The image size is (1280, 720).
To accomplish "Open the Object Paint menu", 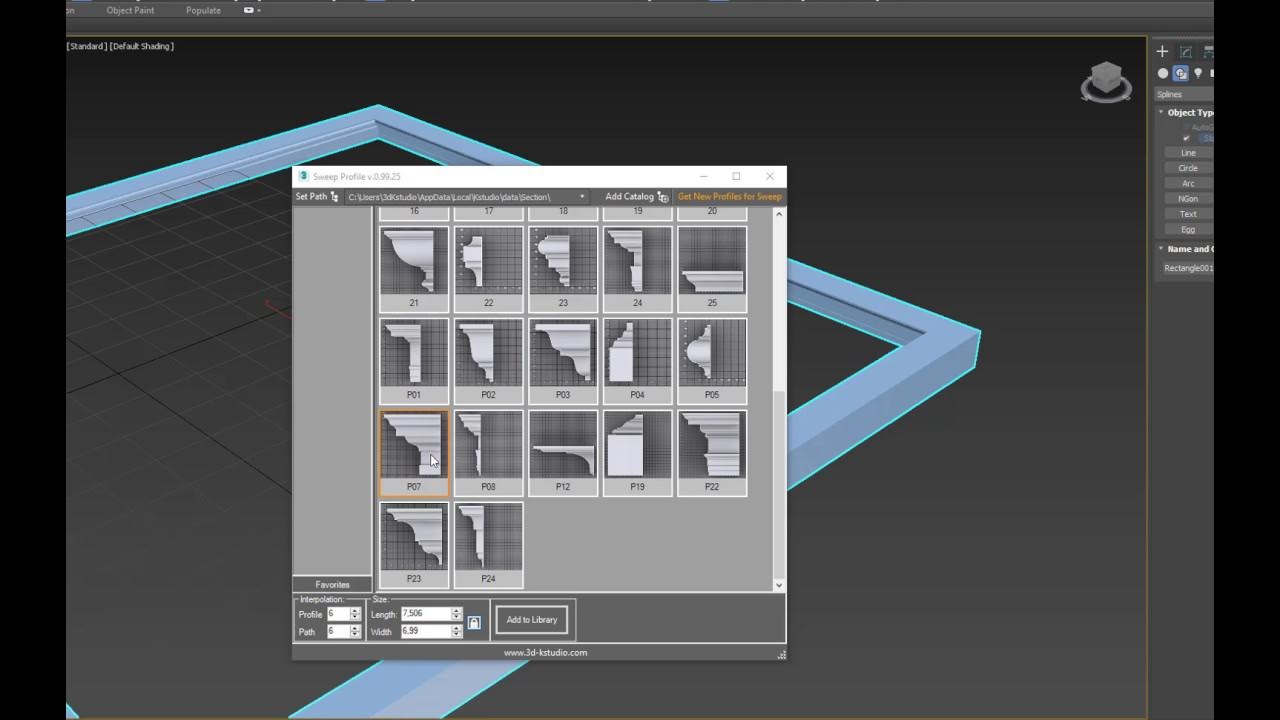I will (130, 10).
